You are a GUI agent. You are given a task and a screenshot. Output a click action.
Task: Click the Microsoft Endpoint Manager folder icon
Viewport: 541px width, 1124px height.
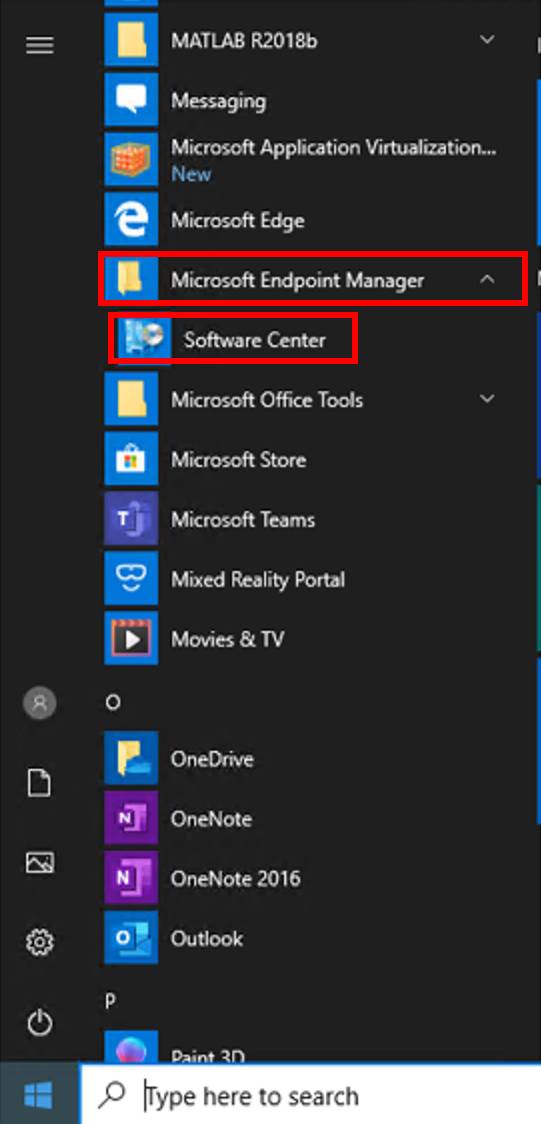click(x=131, y=280)
